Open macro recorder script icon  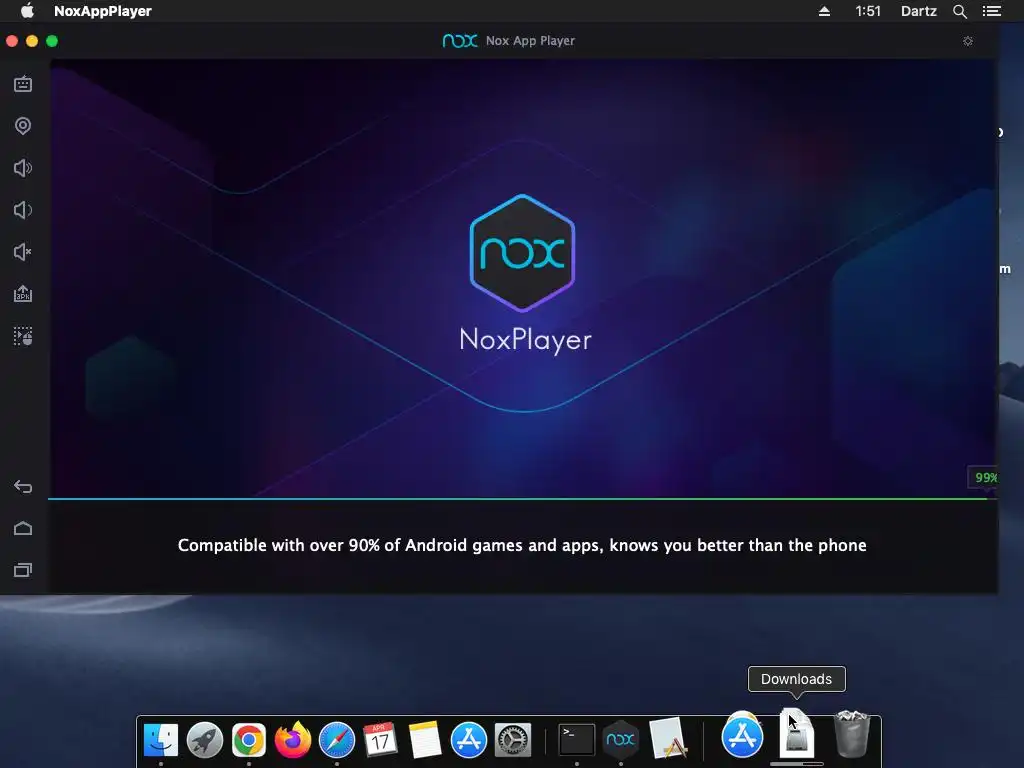(23, 336)
